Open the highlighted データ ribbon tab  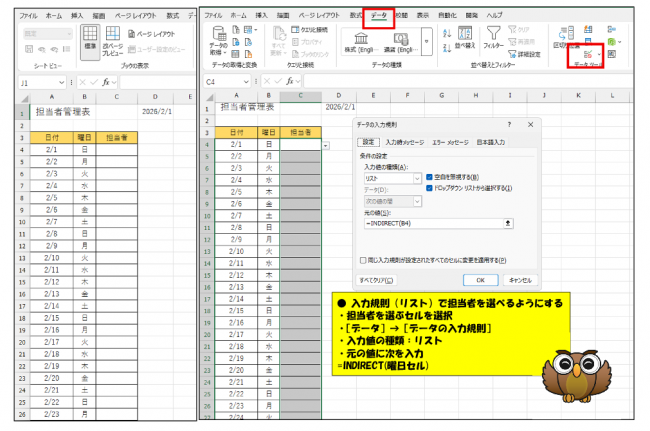(380, 16)
